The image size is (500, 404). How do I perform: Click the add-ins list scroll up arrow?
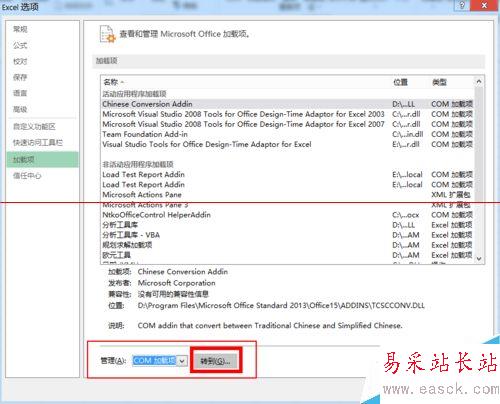479,81
